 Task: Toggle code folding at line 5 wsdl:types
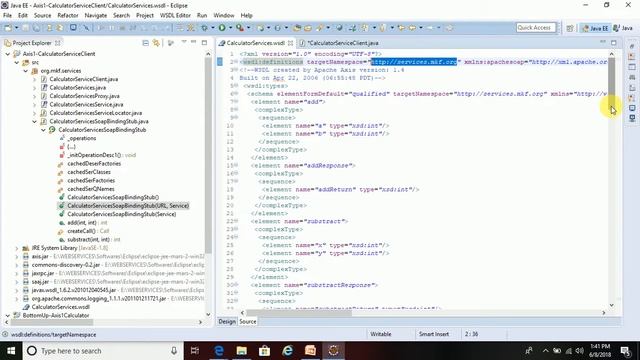(x=236, y=86)
